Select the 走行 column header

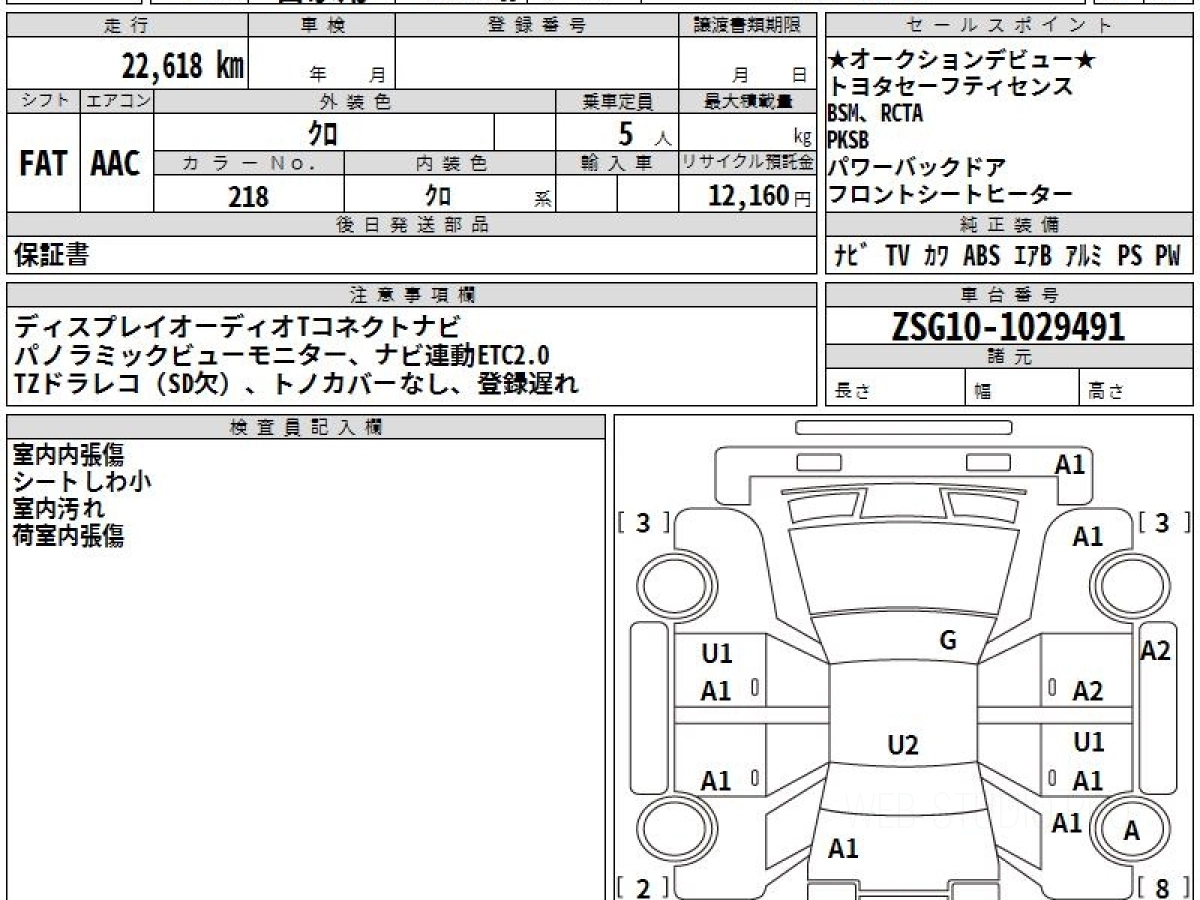[x=125, y=26]
